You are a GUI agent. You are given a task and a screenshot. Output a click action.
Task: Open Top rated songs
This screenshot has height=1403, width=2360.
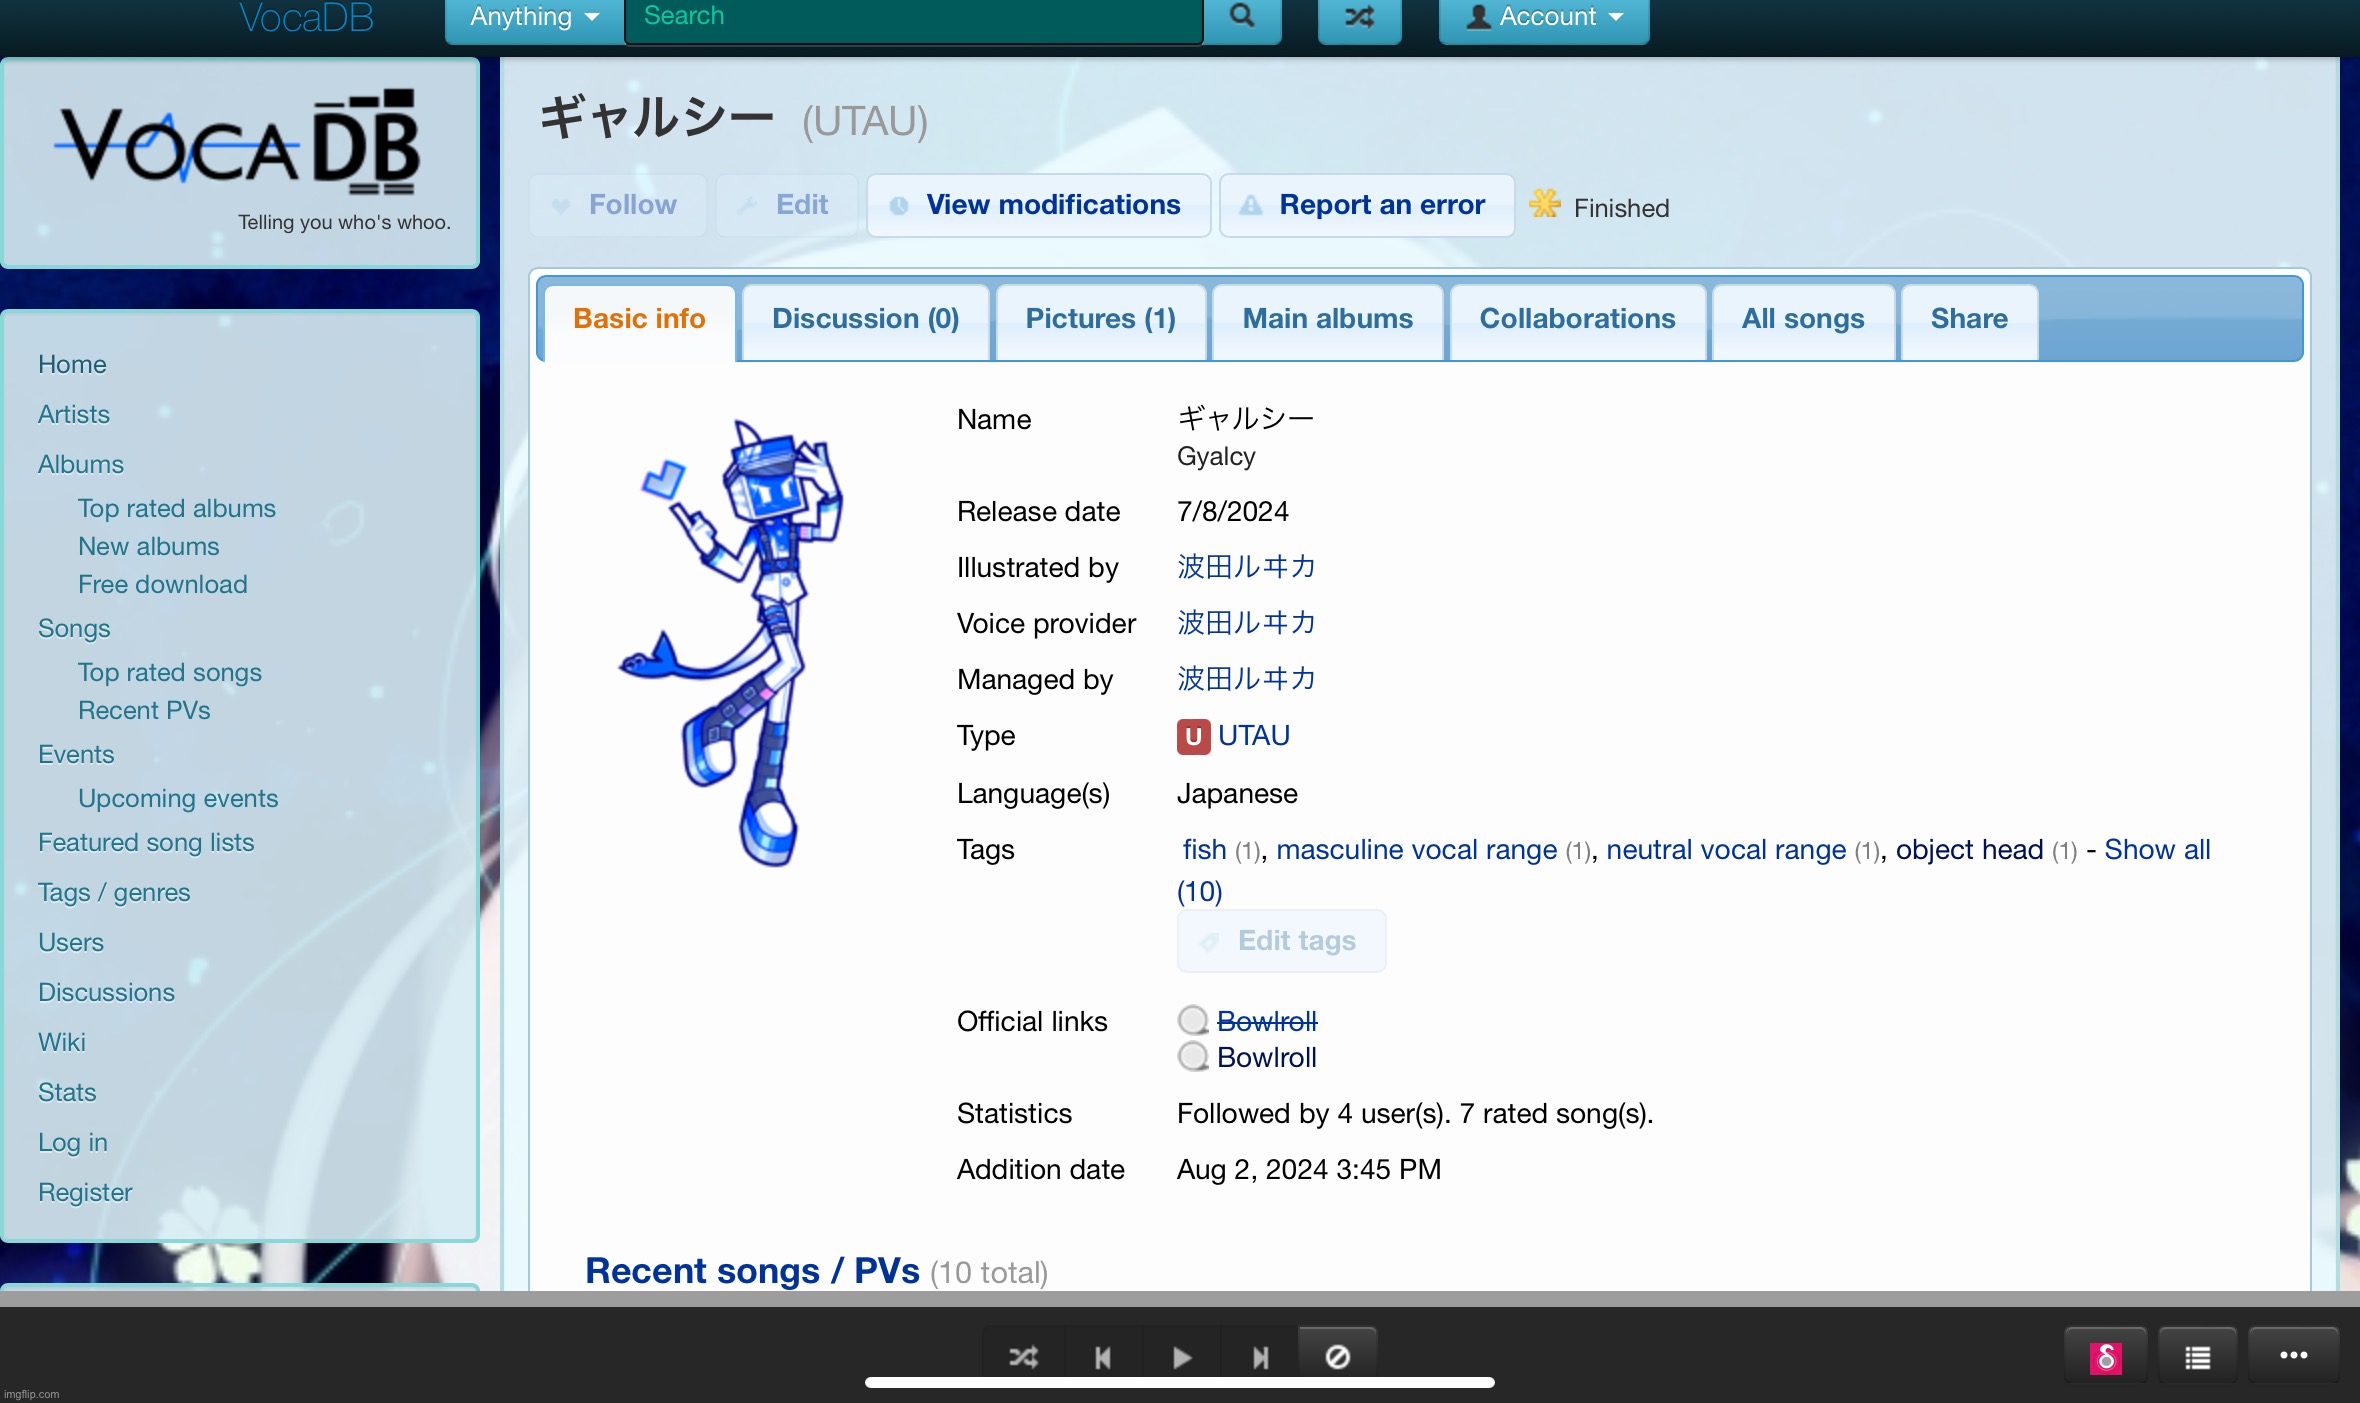click(x=170, y=672)
